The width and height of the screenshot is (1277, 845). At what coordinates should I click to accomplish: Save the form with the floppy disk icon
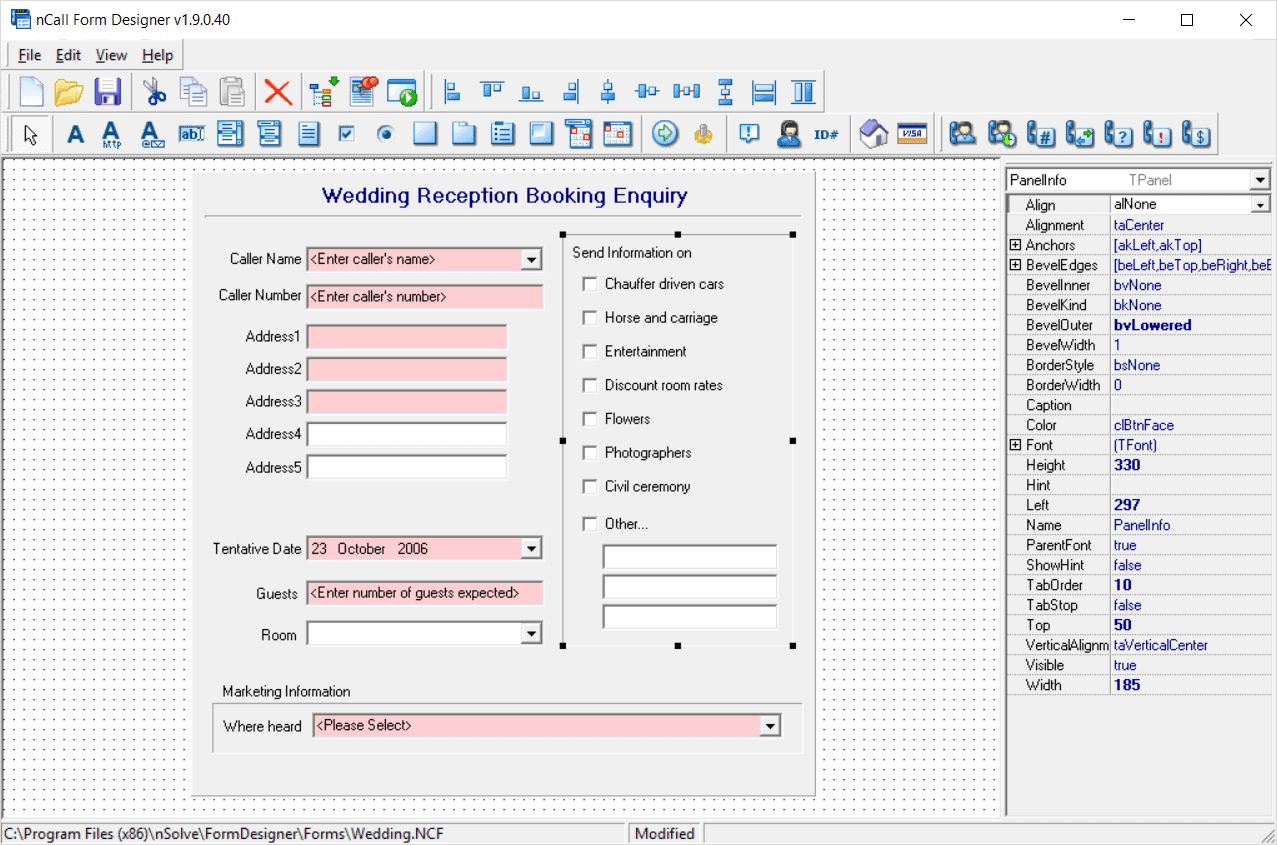107,92
